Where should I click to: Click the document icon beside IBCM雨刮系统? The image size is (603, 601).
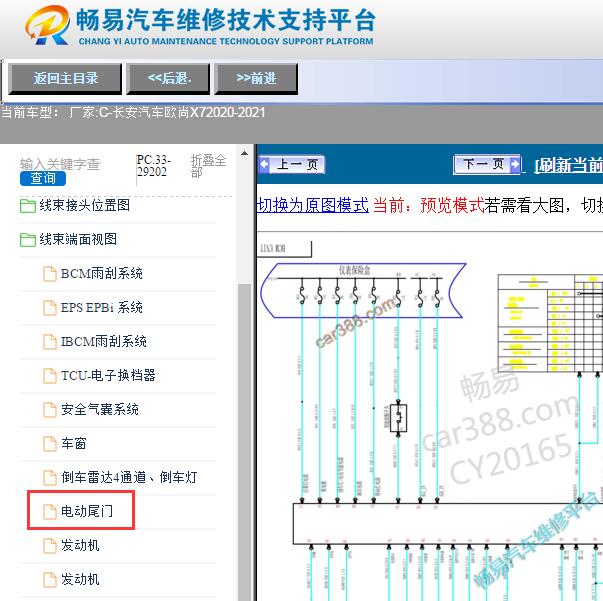(50, 341)
